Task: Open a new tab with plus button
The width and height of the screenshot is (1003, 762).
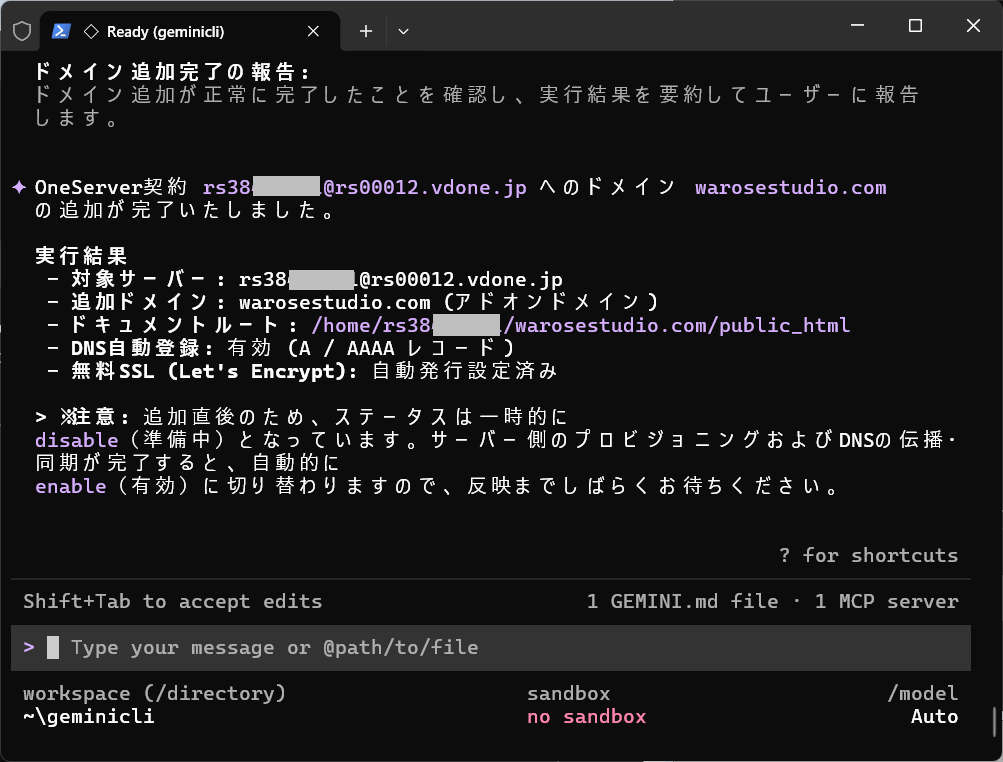Action: coord(365,31)
